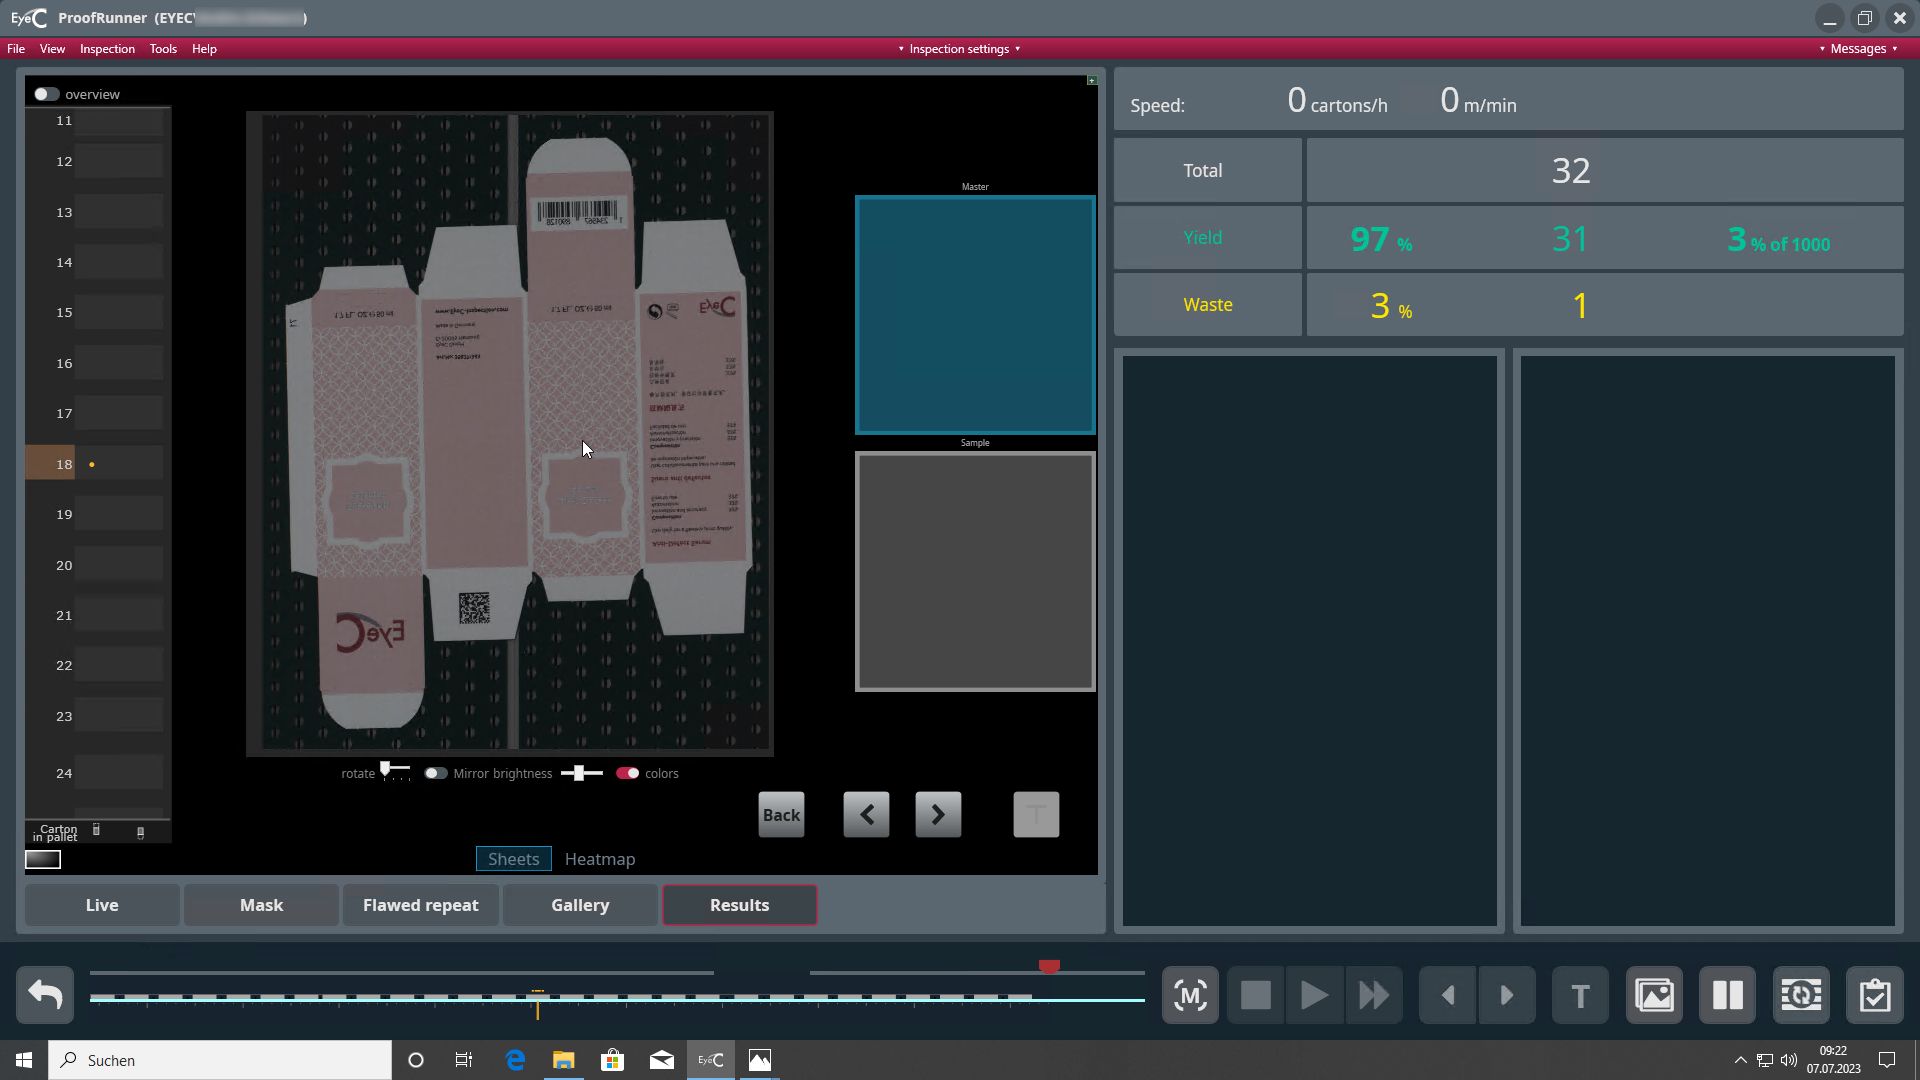This screenshot has width=1920, height=1080.
Task: Click the Flawed repeat button
Action: [421, 905]
